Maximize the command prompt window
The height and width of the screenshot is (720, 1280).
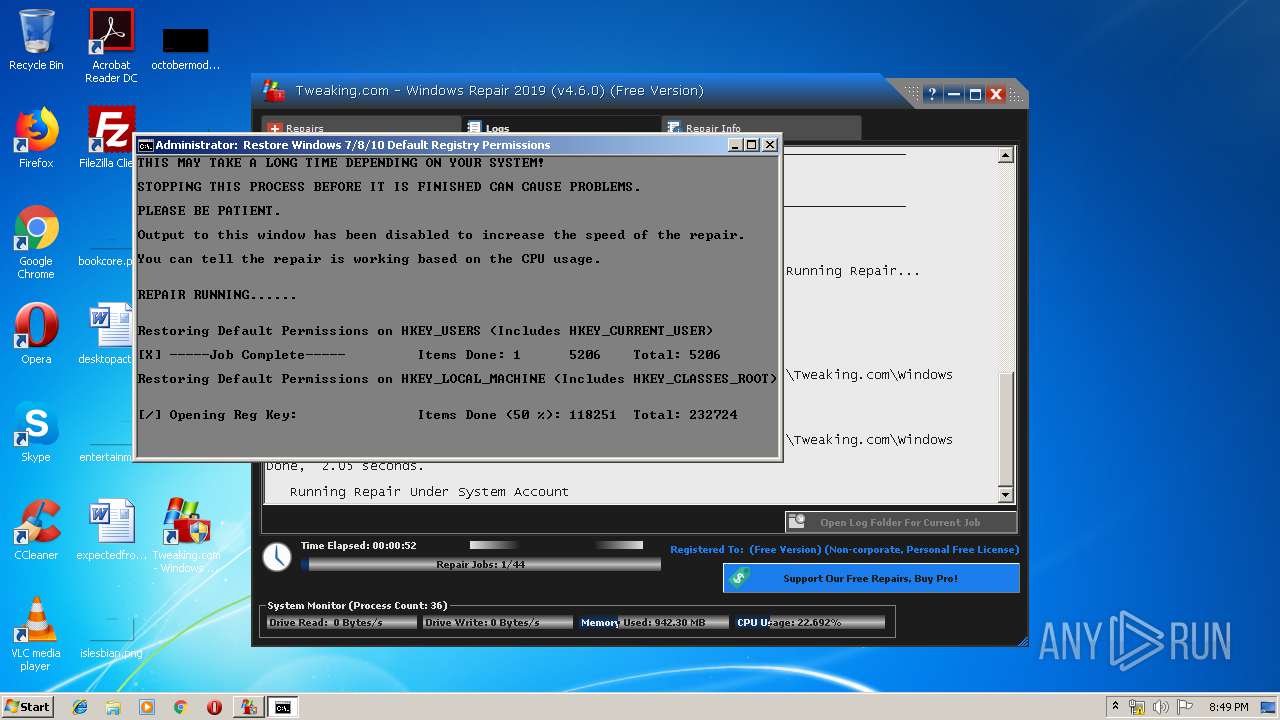pyautogui.click(x=752, y=145)
